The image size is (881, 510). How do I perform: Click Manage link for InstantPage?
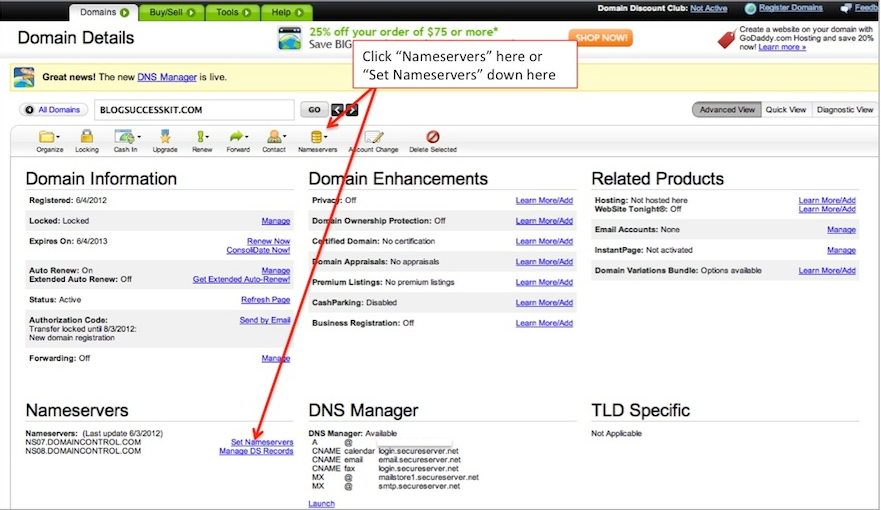coord(841,250)
